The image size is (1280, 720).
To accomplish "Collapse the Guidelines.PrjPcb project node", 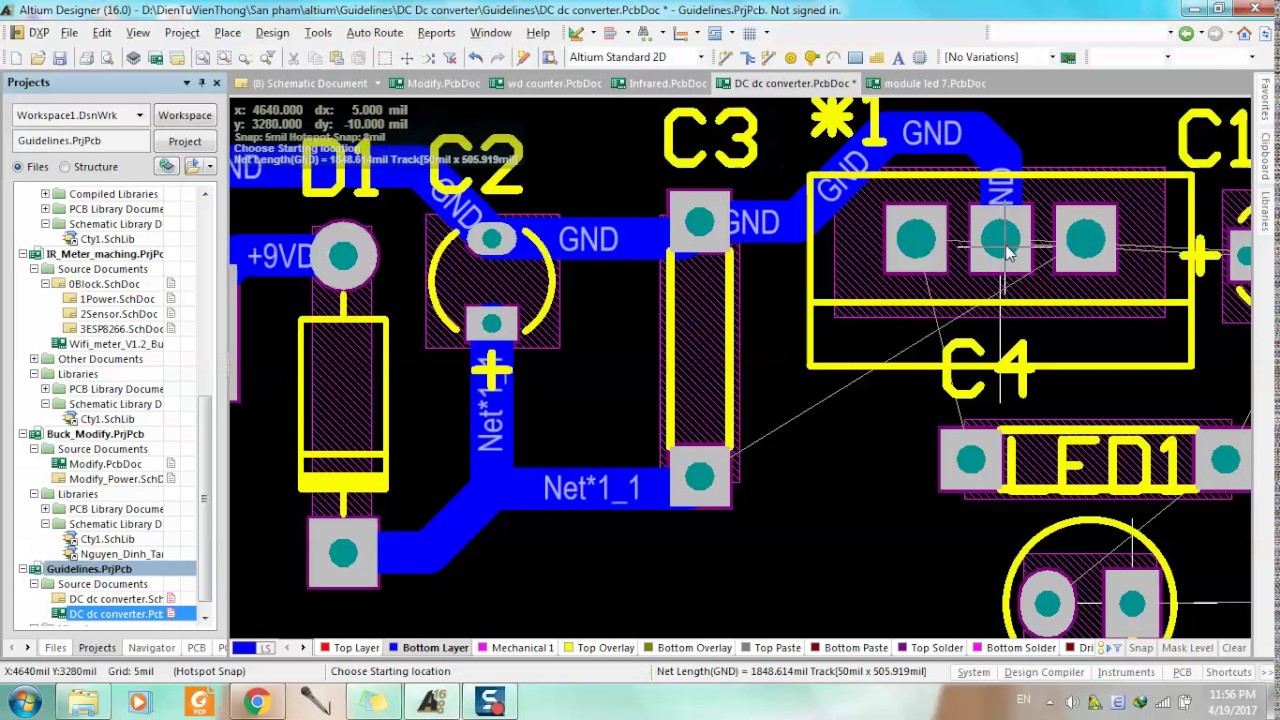I will tap(23, 569).
